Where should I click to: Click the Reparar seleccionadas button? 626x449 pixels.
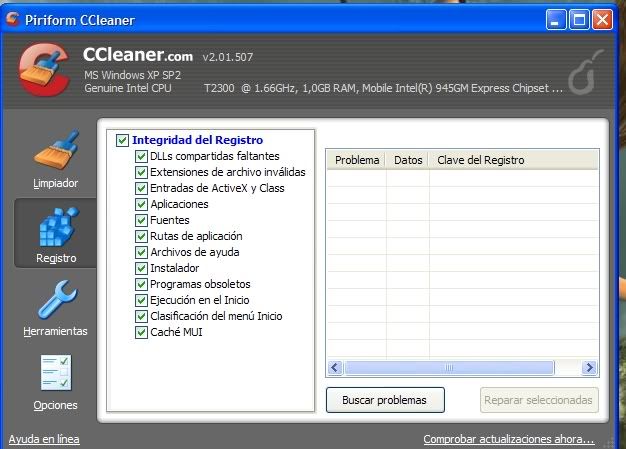[x=539, y=400]
